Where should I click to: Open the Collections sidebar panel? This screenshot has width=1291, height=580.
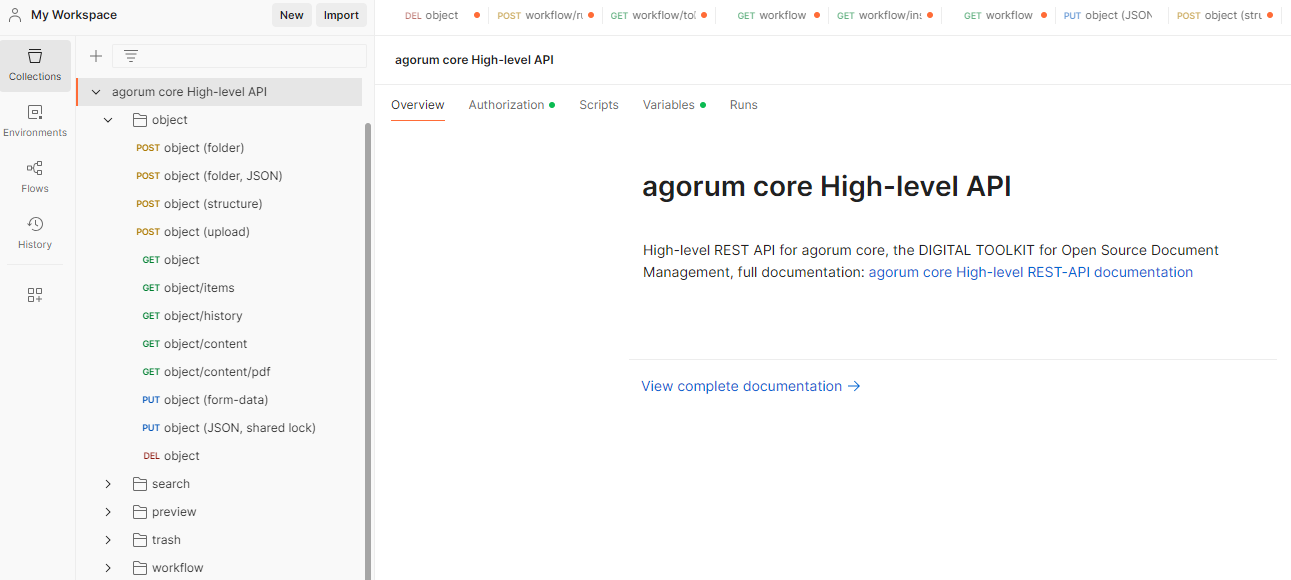click(35, 65)
